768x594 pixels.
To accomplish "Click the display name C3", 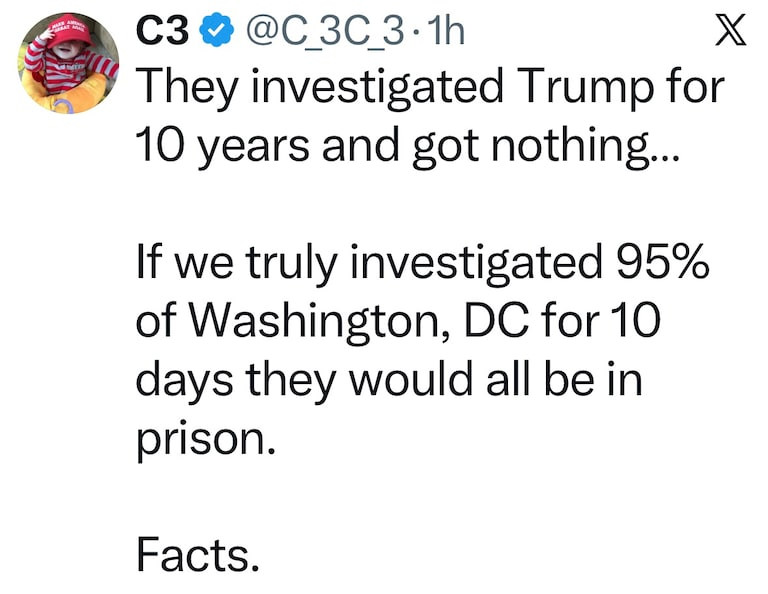I will [162, 33].
